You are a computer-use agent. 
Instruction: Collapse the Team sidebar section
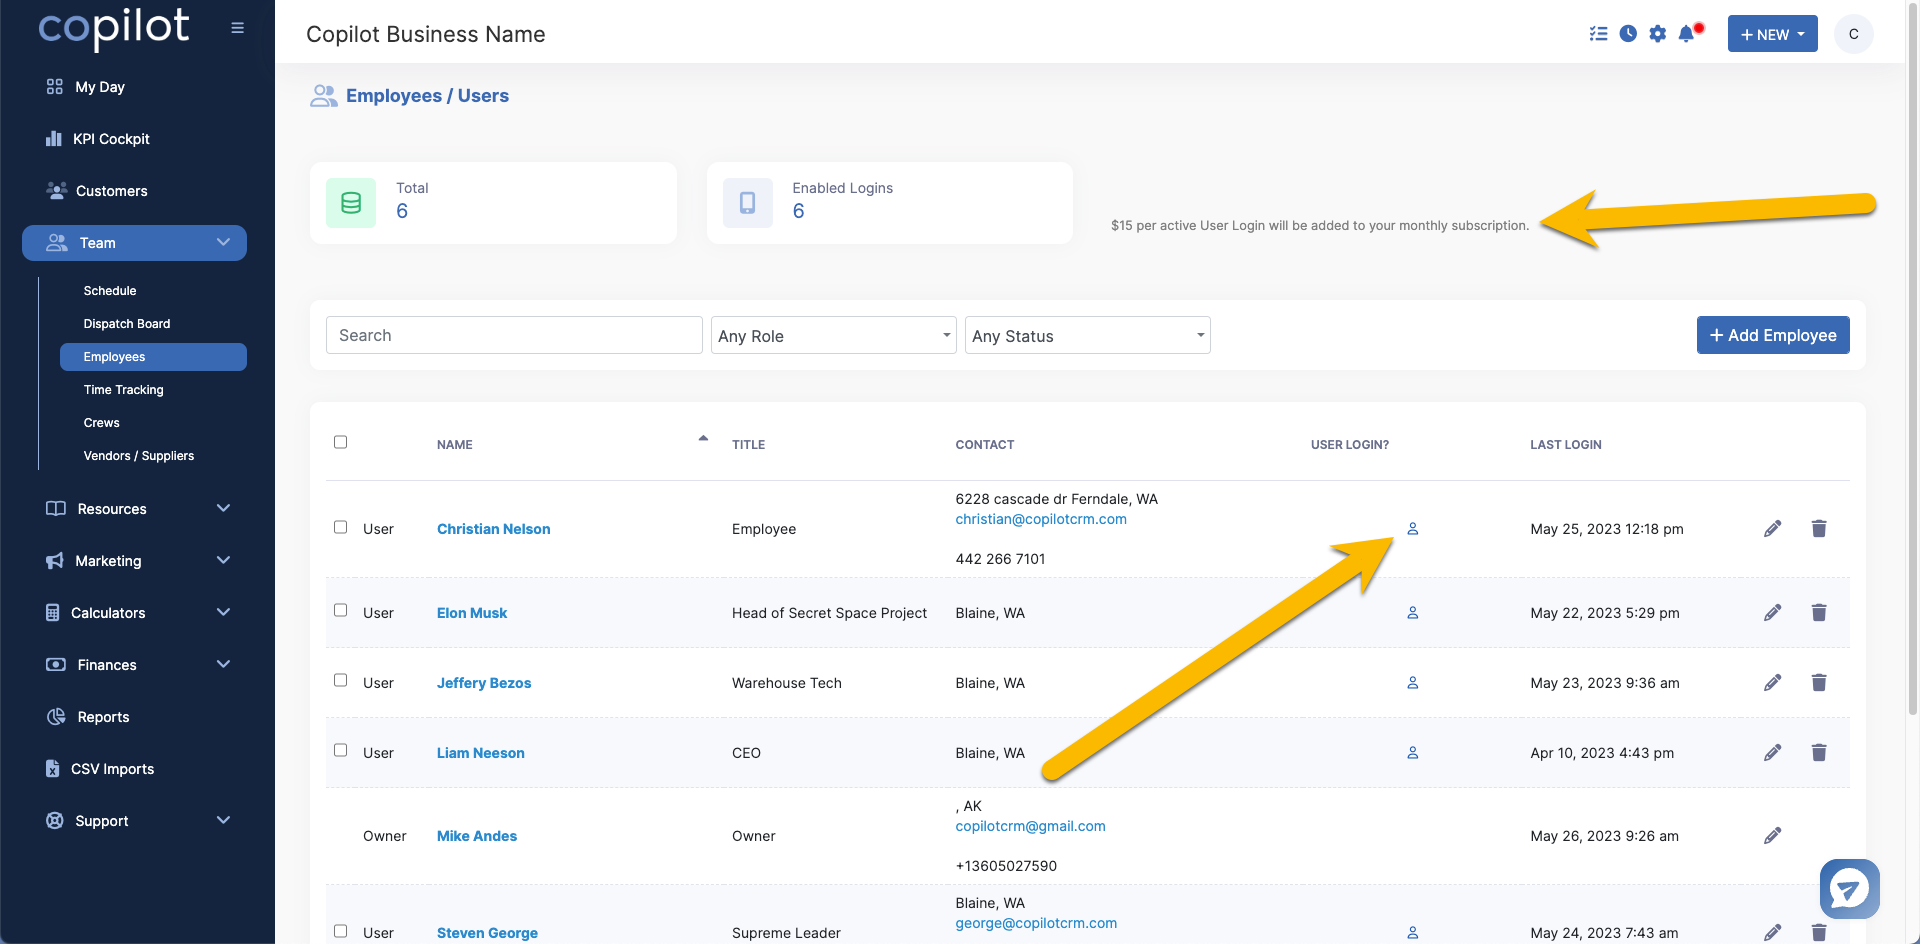pos(134,243)
